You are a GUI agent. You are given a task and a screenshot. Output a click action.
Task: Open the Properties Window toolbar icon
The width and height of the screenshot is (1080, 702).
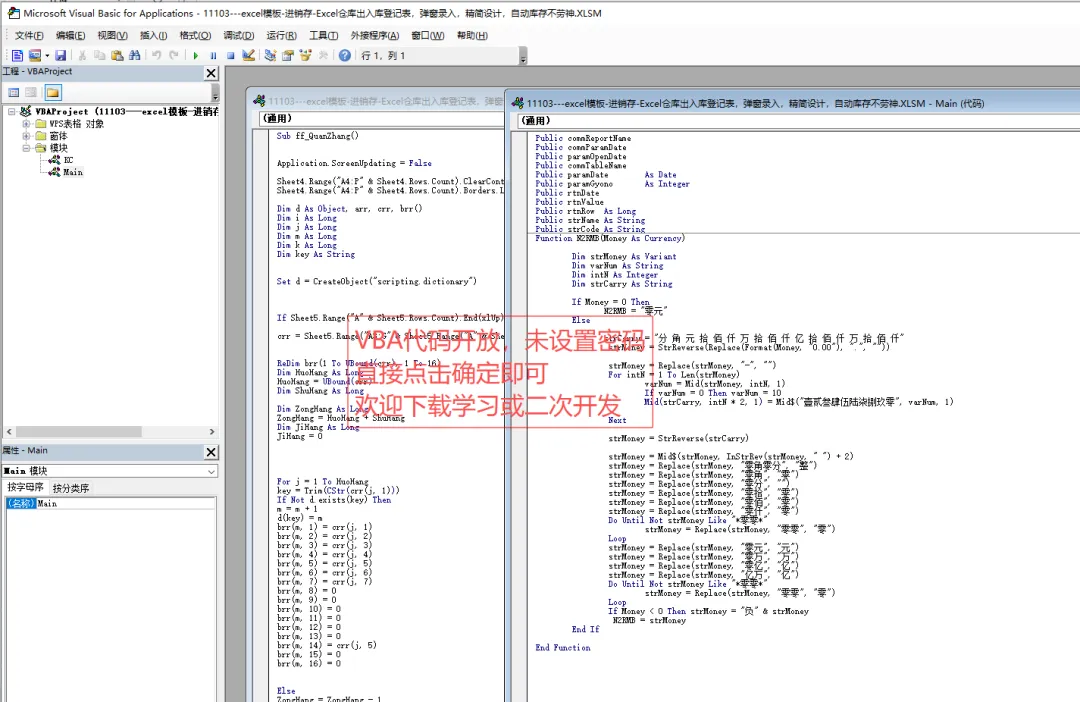point(288,55)
